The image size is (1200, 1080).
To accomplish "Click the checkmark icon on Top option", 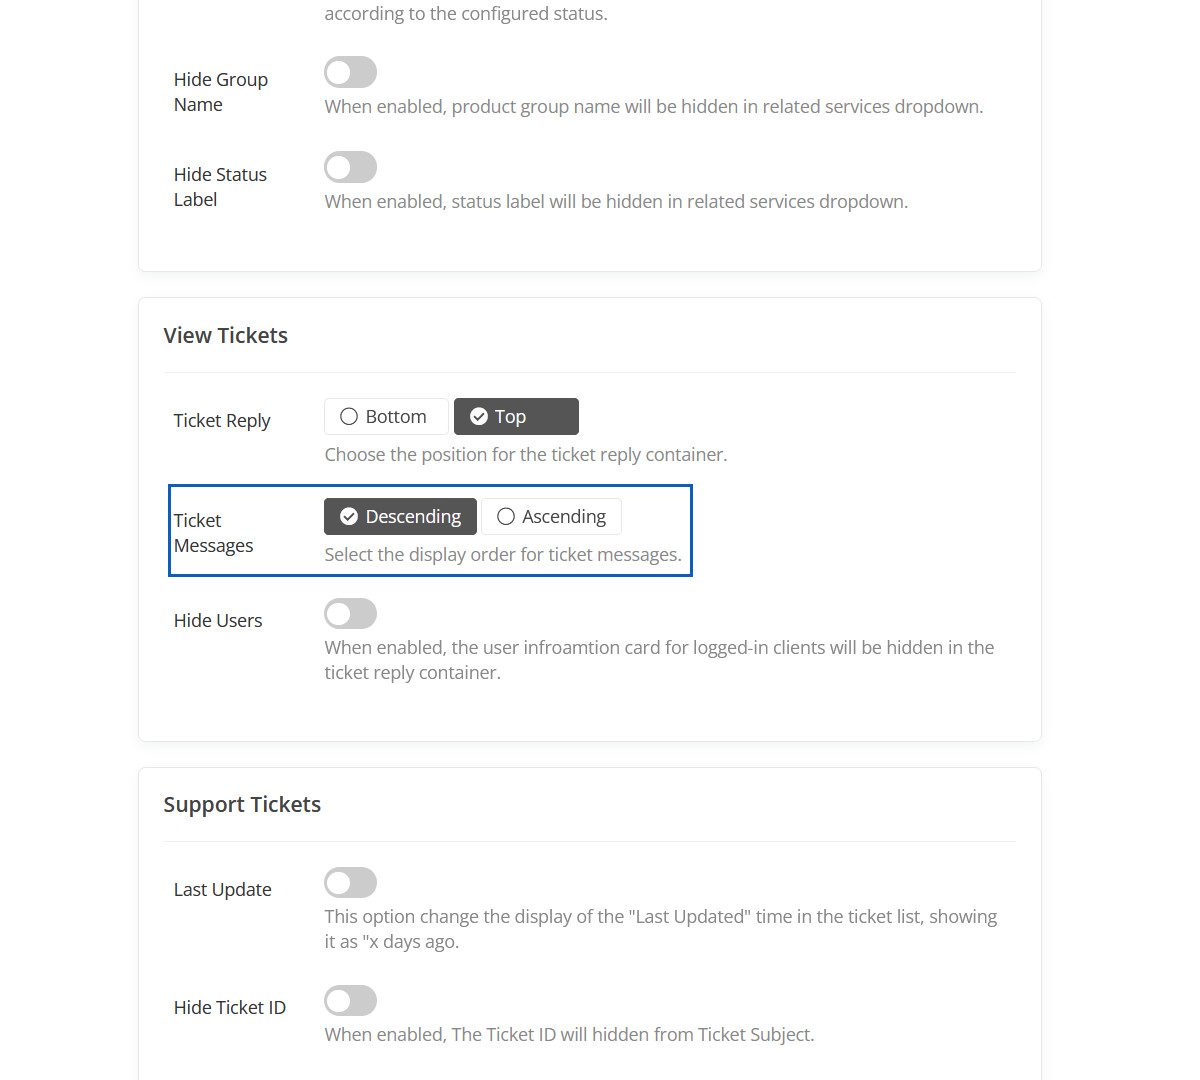I will click(479, 417).
